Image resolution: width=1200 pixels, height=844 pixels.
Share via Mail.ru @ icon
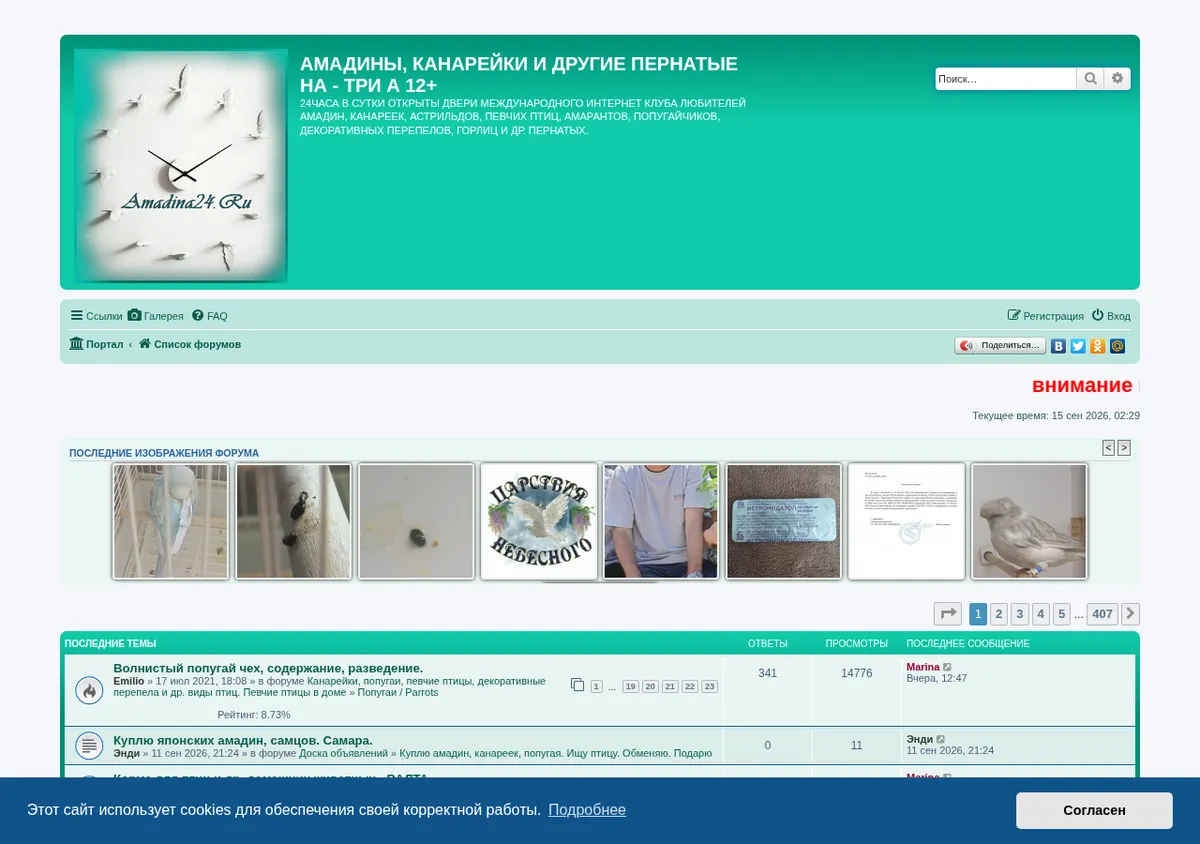coord(1118,346)
